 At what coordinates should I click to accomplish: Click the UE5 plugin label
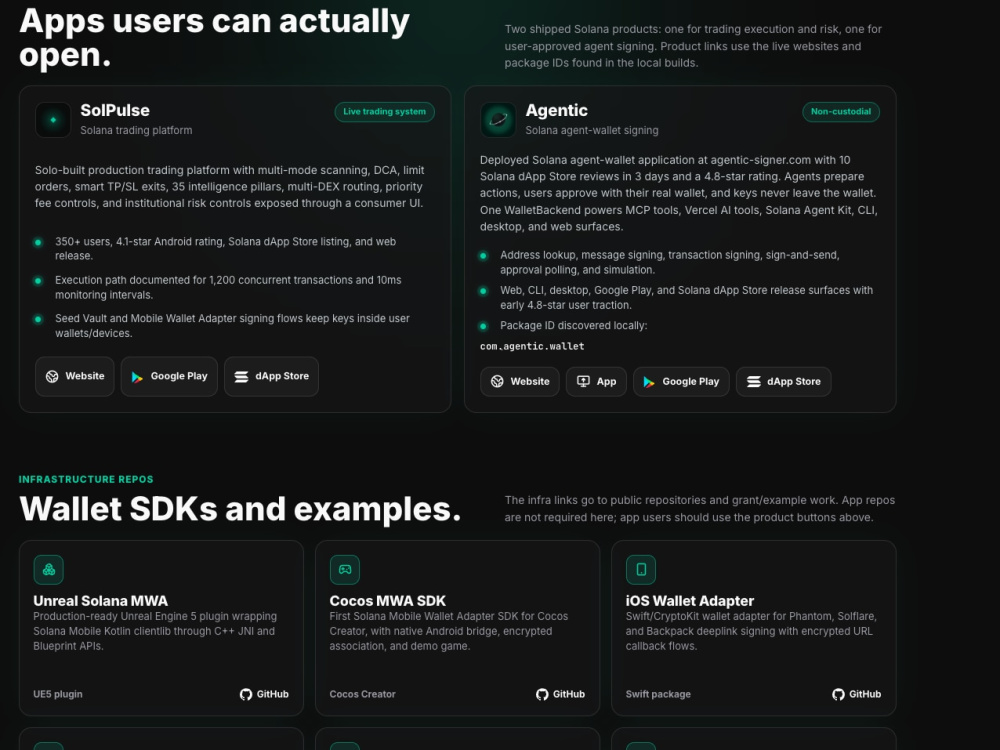58,694
